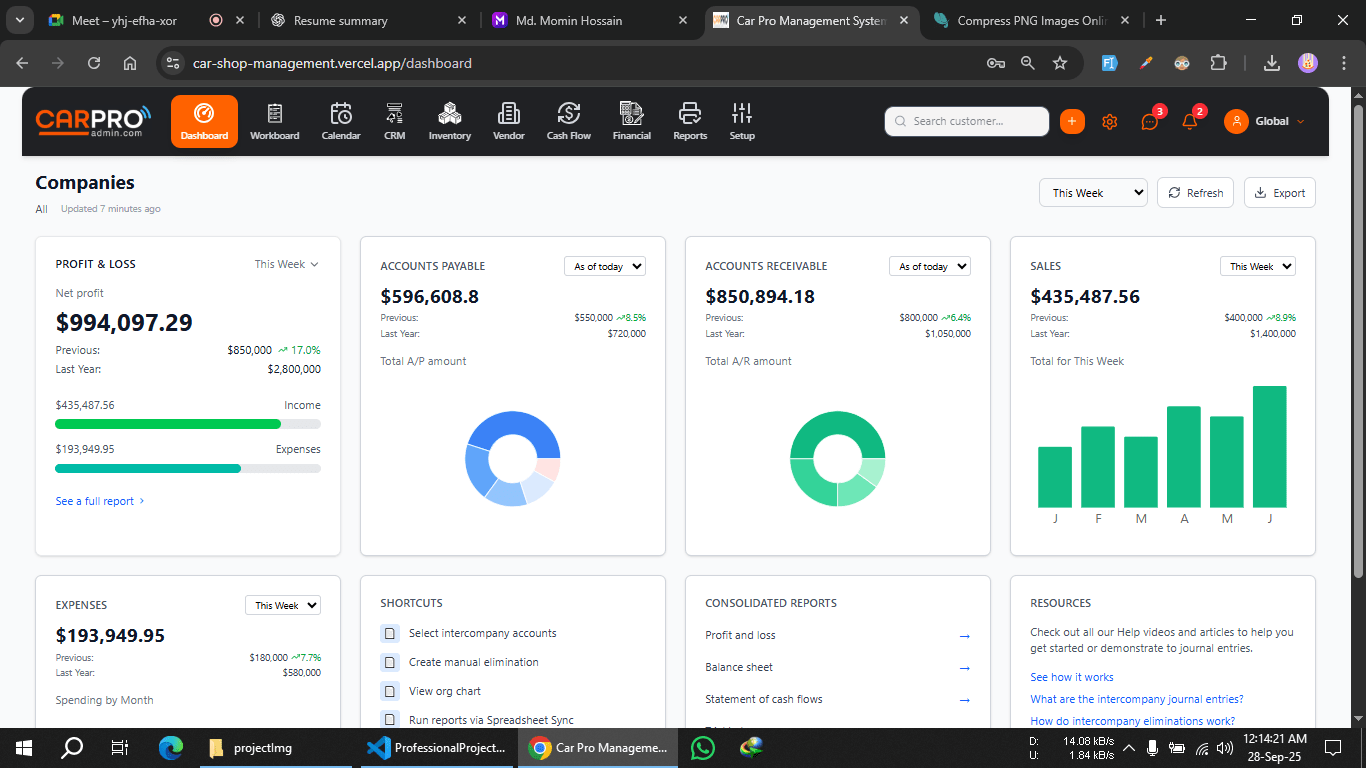1366x768 pixels.
Task: Open Accounts Payable As of today dropdown
Action: tap(605, 266)
